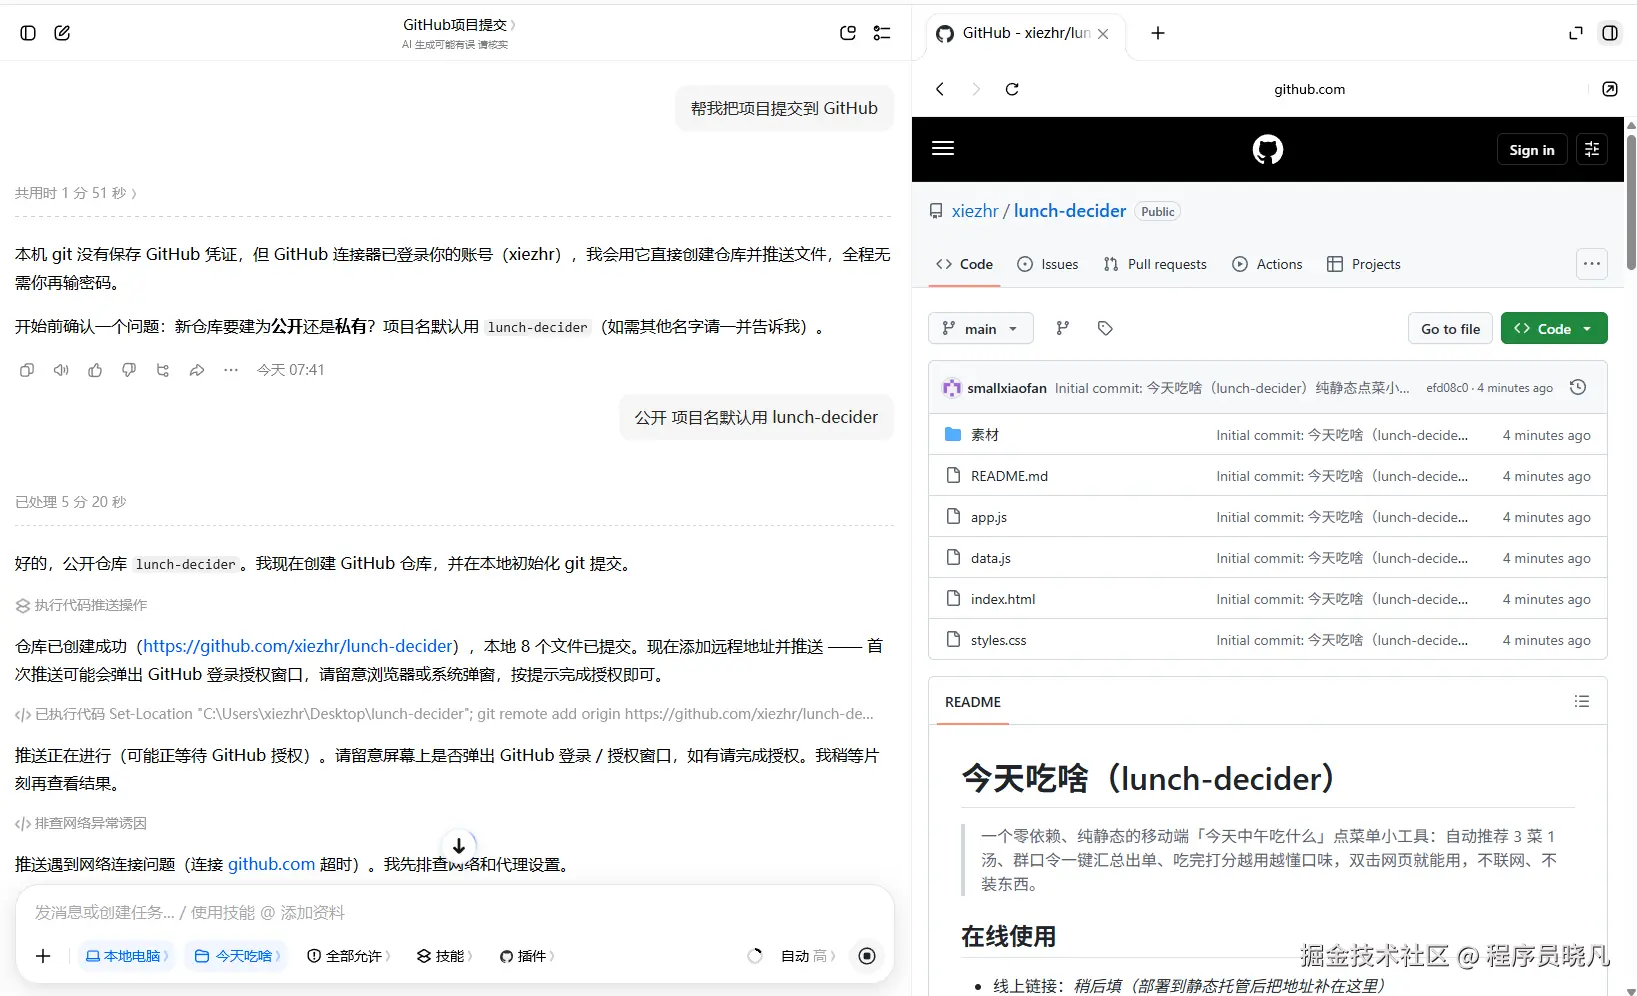Switch to the Issues tab
1637x996 pixels.
point(1048,264)
